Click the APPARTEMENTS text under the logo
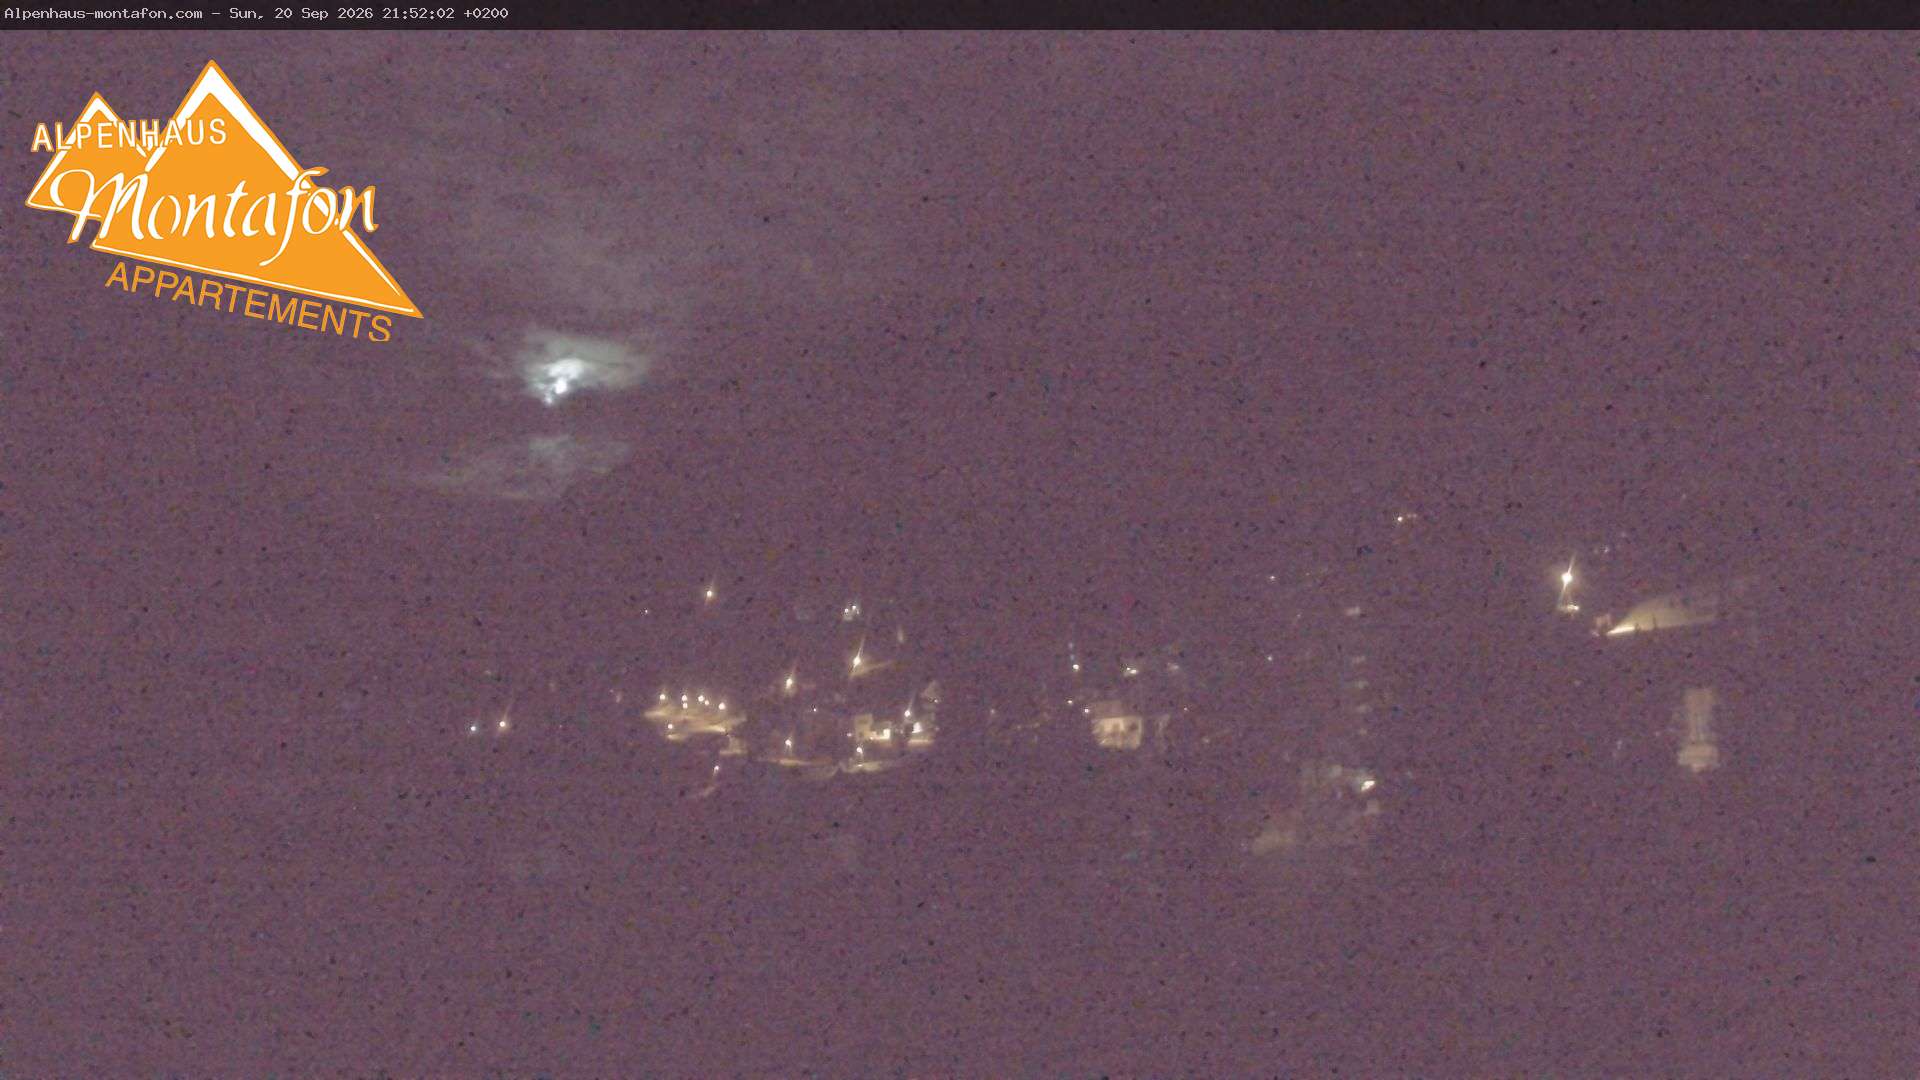The height and width of the screenshot is (1080, 1920). click(248, 301)
